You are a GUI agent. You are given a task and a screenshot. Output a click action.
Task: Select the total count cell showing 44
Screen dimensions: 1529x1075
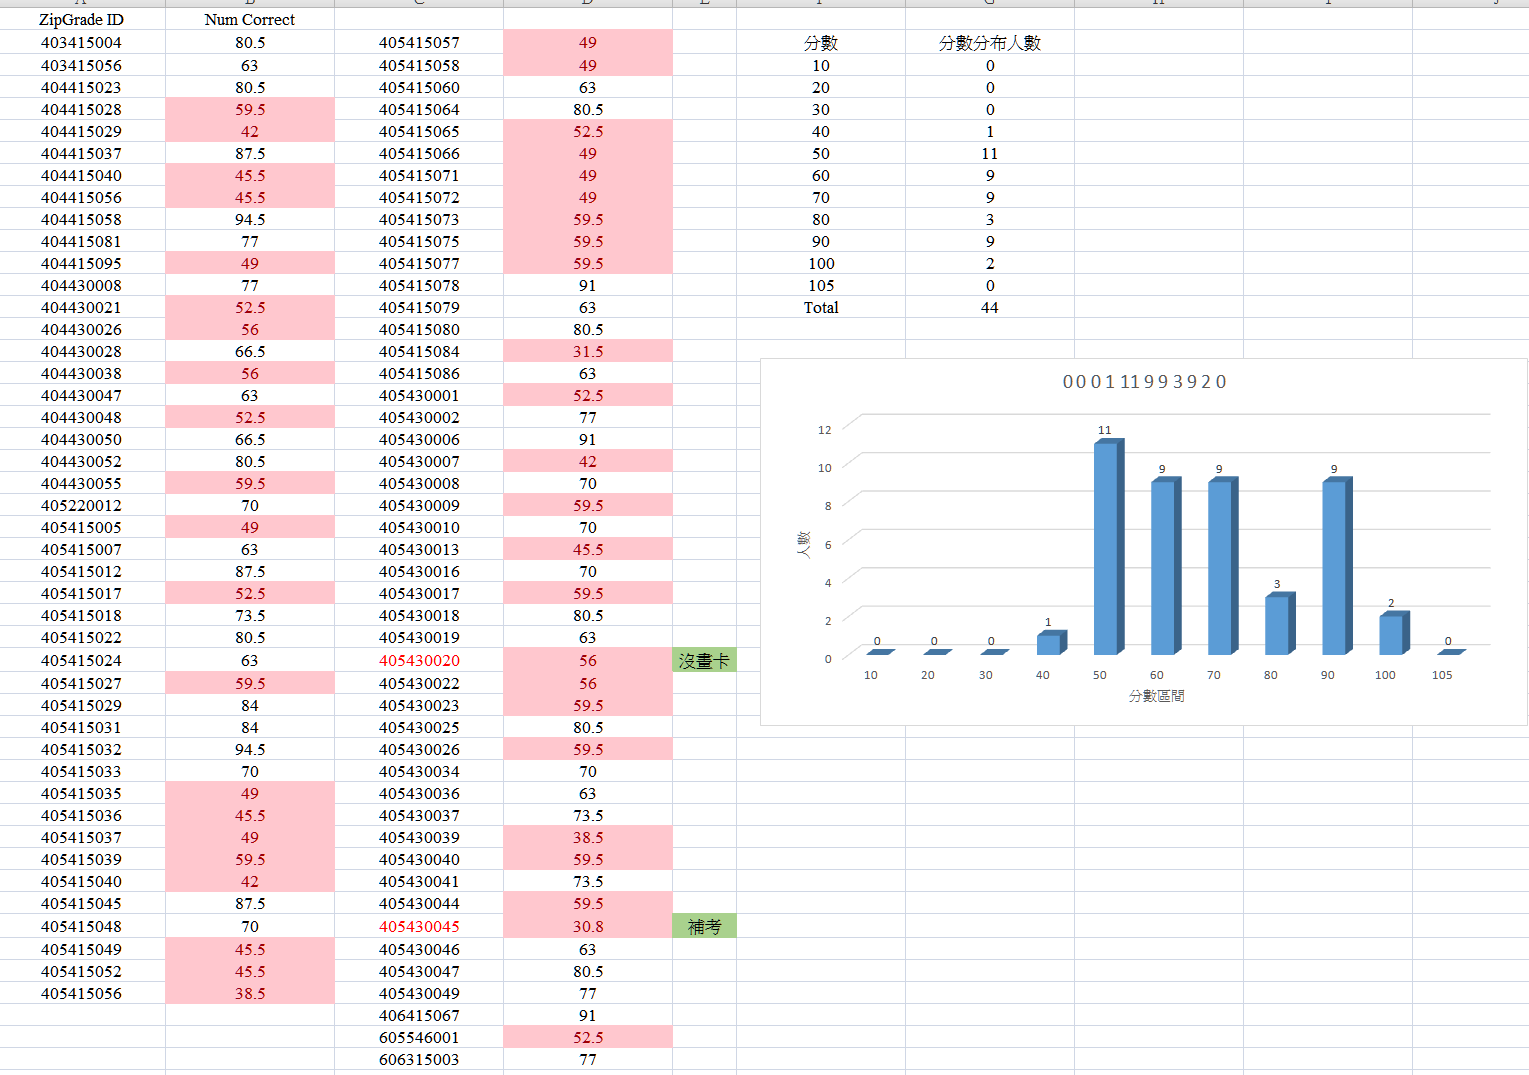989,308
